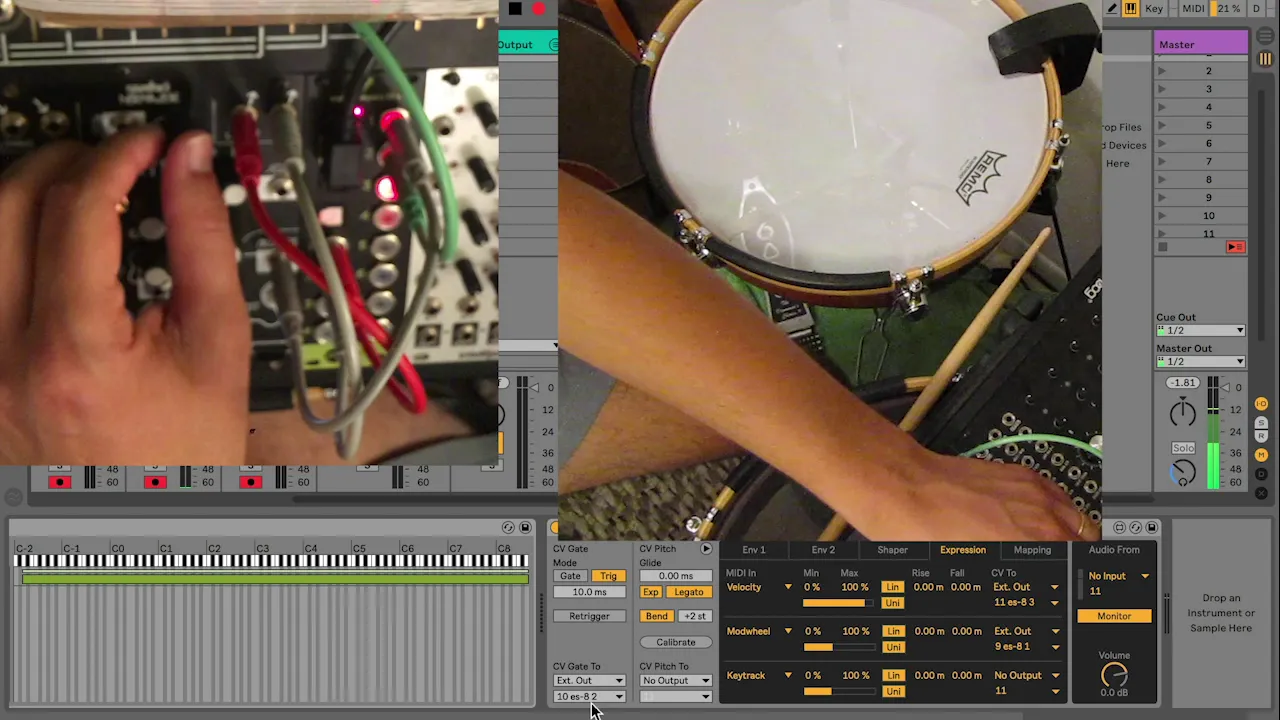1280x720 pixels.
Task: Click the Velocity range slider bar
Action: (x=838, y=602)
